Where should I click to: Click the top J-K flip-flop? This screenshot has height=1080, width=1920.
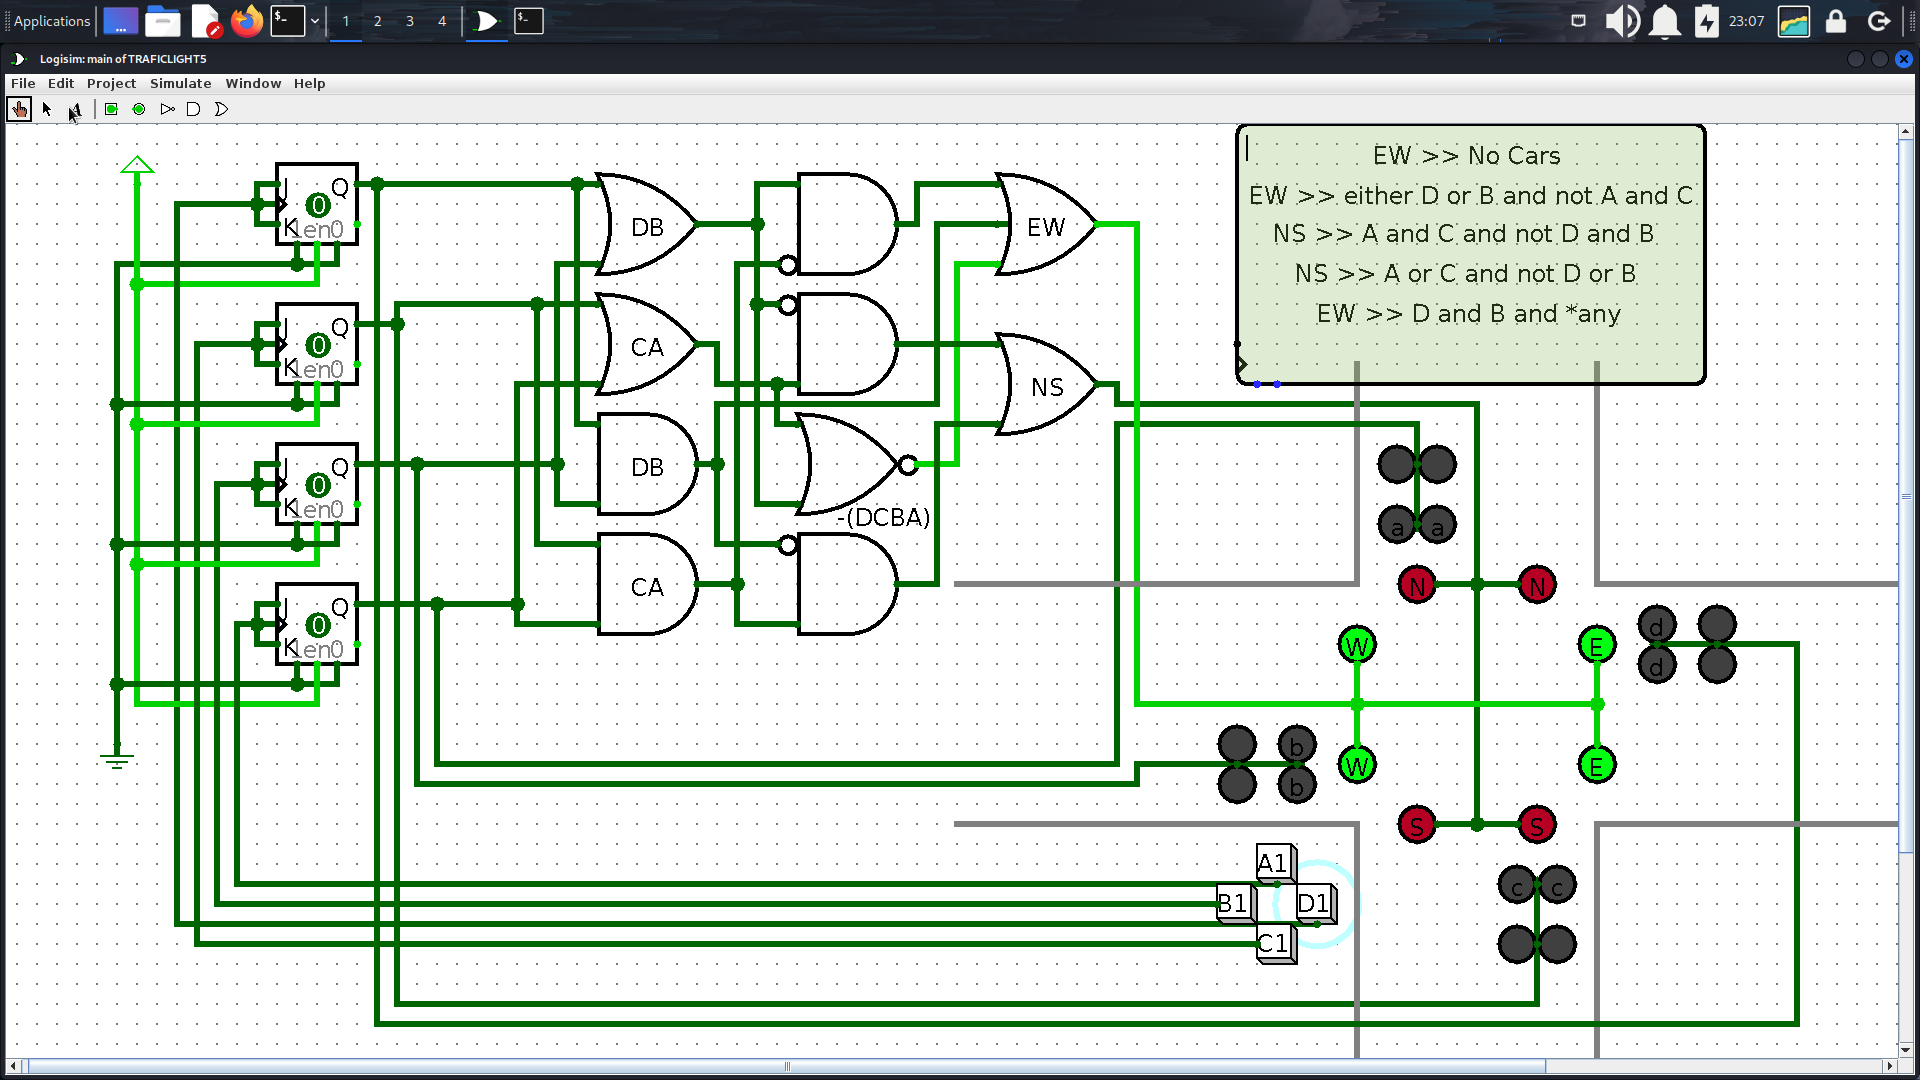(x=317, y=205)
